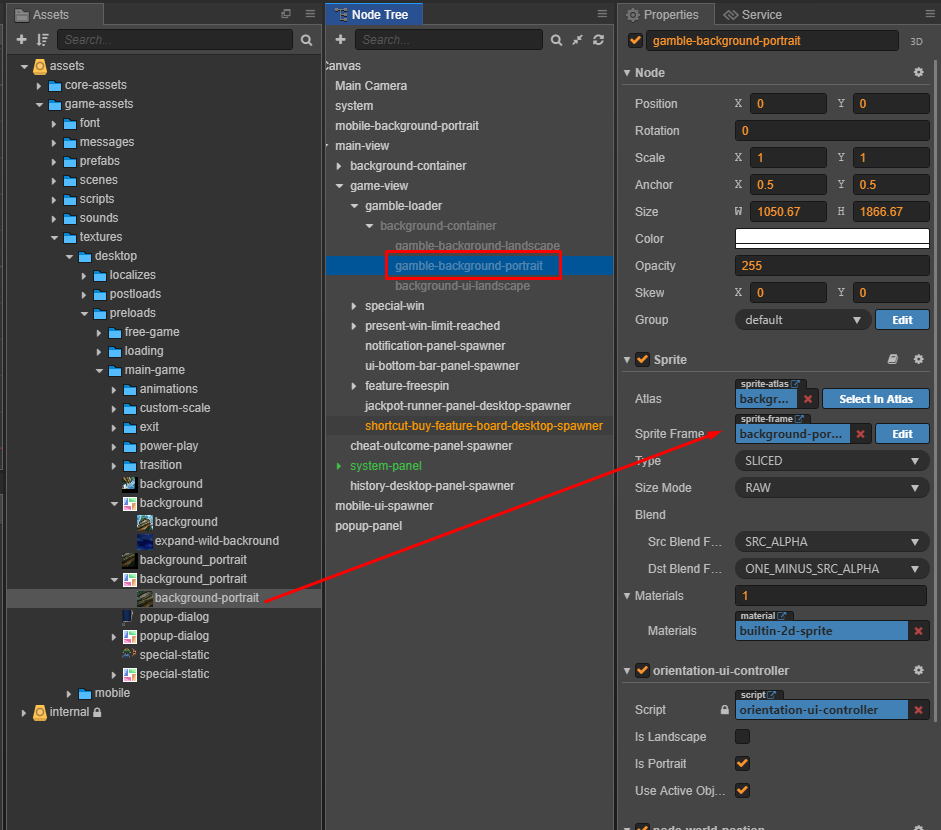Image resolution: width=941 pixels, height=830 pixels.
Task: Click the Sprite component help book icon
Action: [893, 359]
